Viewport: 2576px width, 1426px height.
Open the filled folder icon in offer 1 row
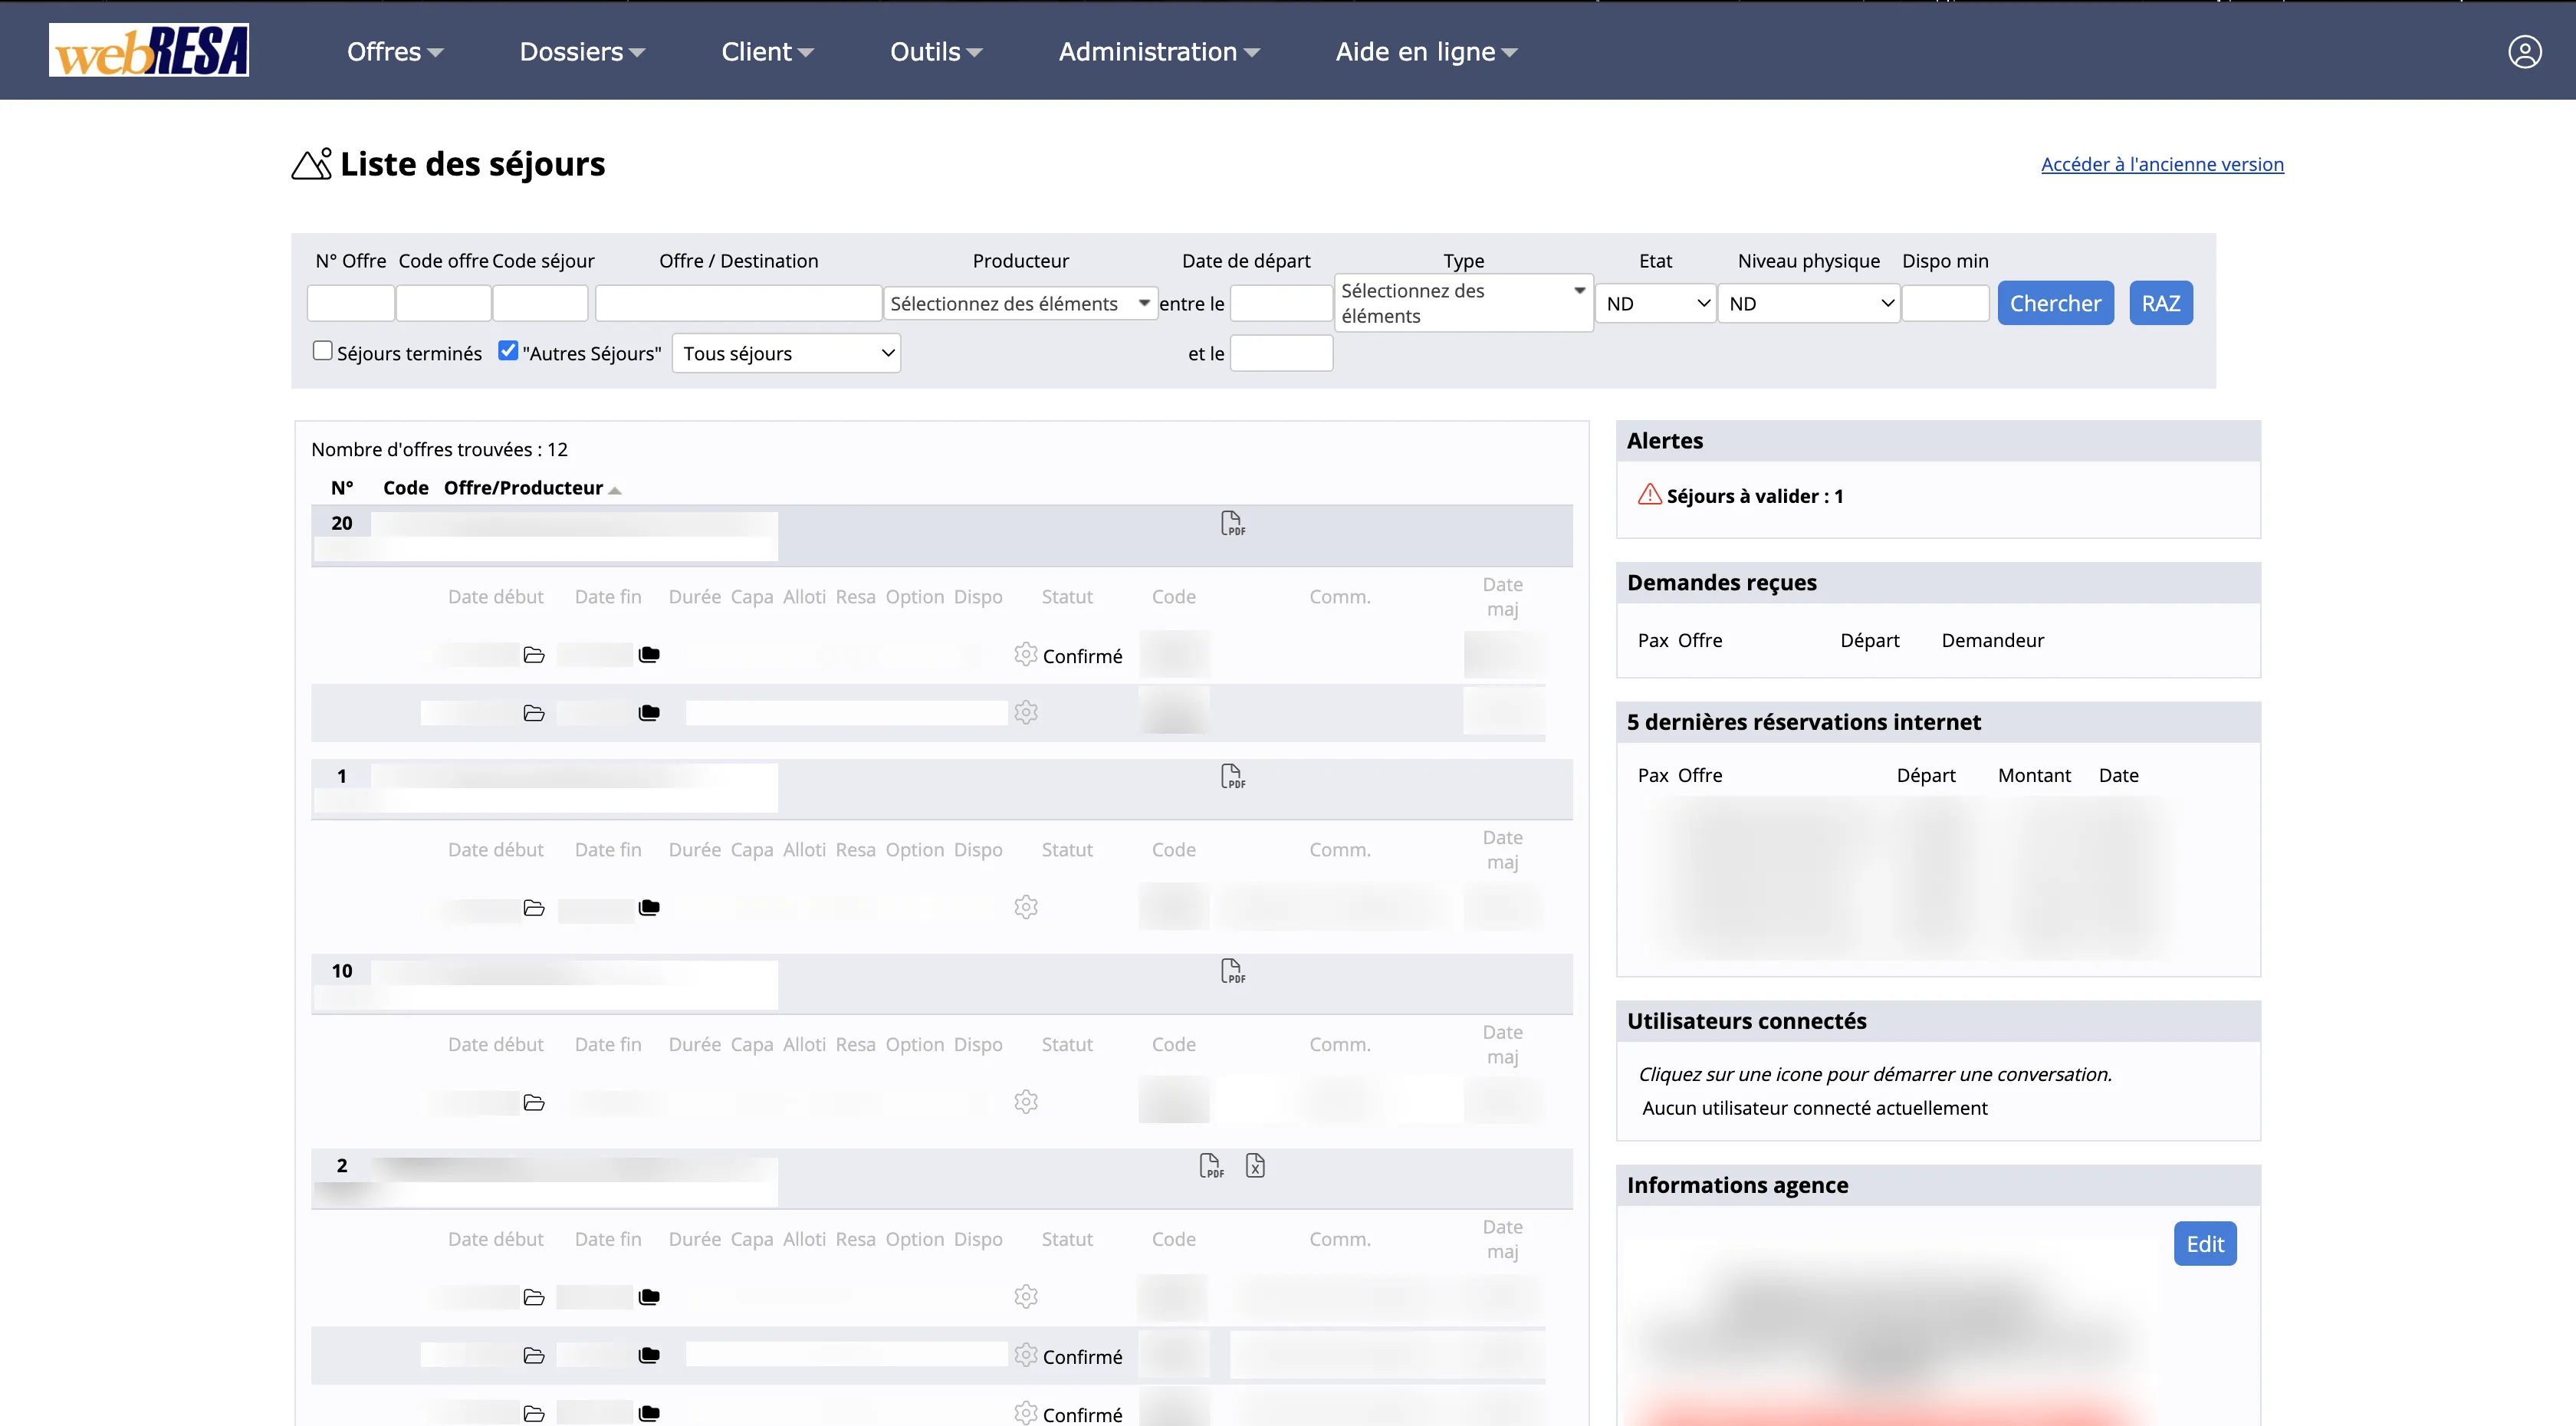coord(649,908)
